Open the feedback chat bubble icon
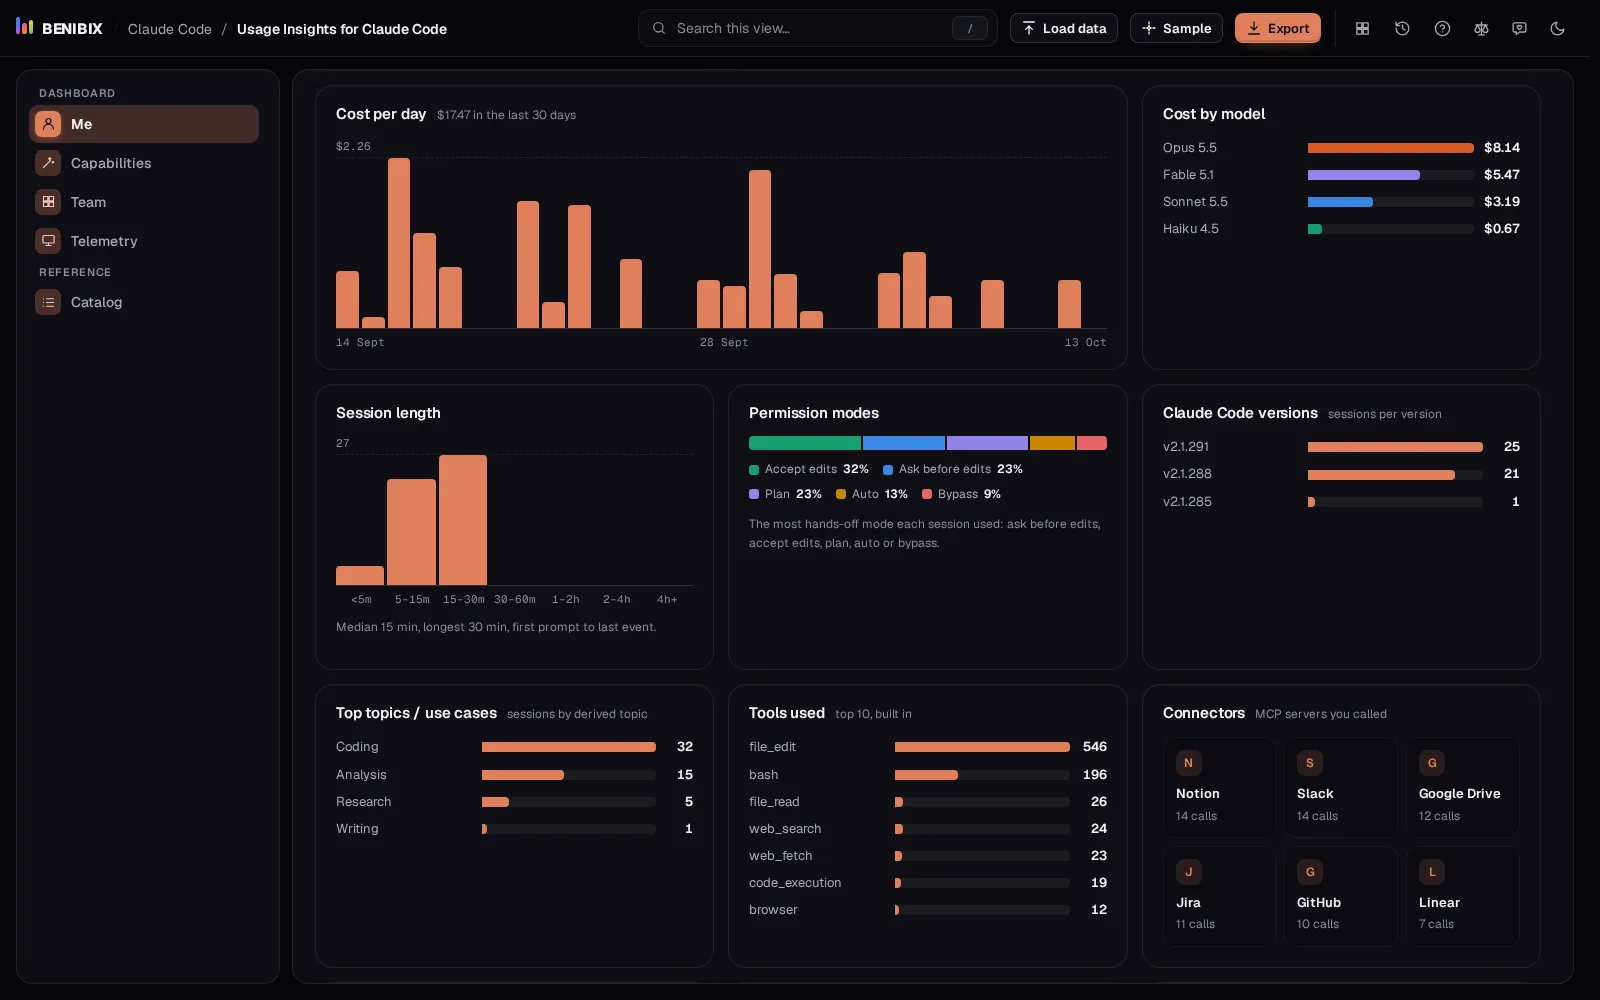 [x=1519, y=28]
